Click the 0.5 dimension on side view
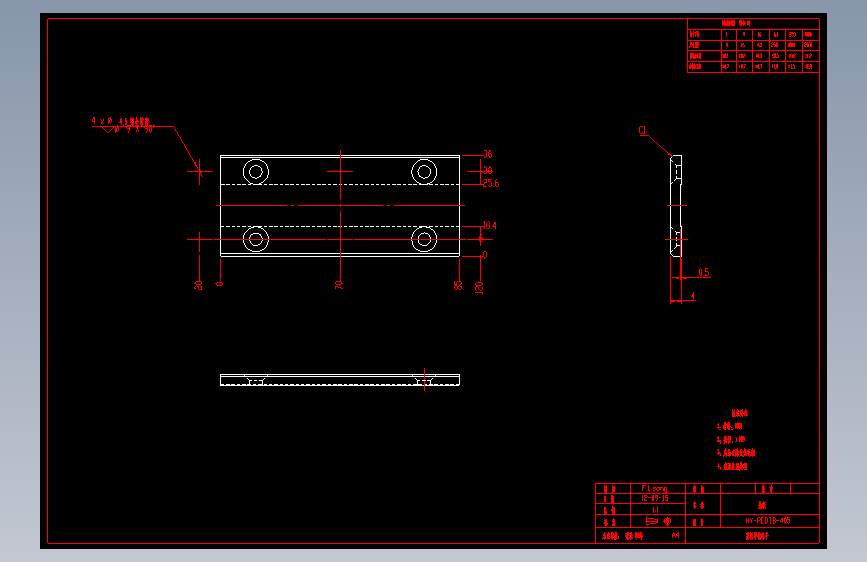The height and width of the screenshot is (562, 867). 703,272
